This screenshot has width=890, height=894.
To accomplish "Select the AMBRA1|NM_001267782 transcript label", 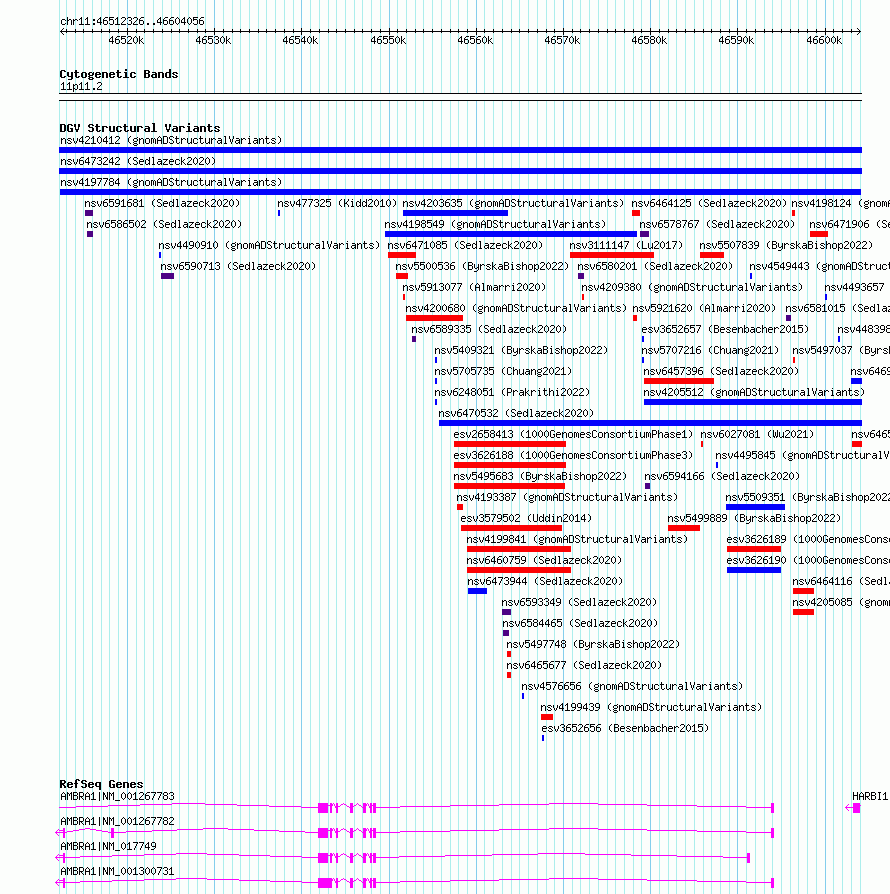I will (117, 822).
